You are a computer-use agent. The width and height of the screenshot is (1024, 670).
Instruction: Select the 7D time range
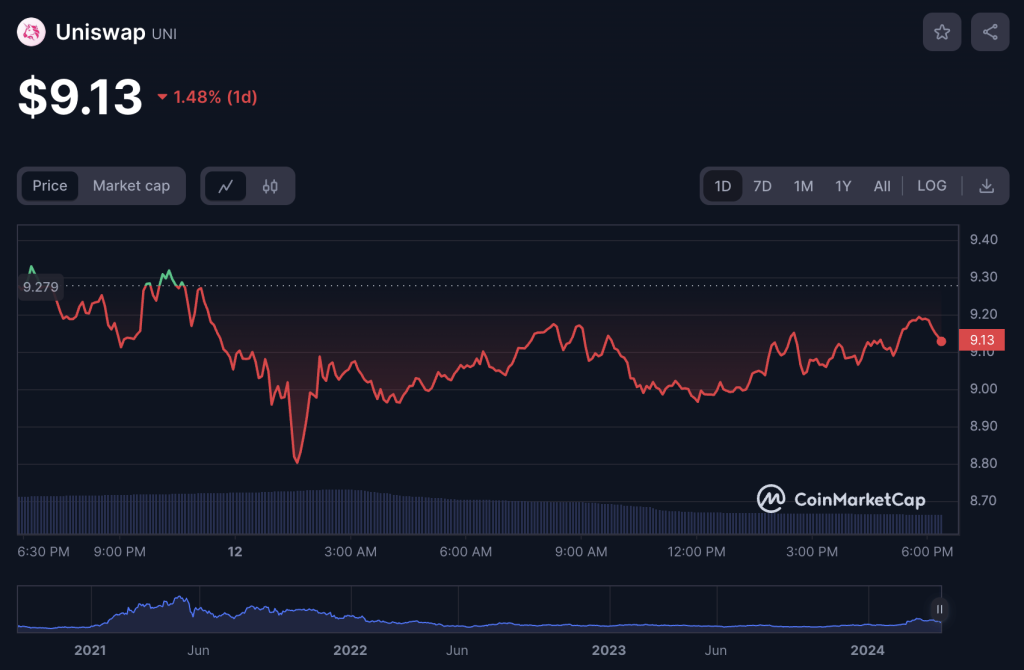coord(762,186)
